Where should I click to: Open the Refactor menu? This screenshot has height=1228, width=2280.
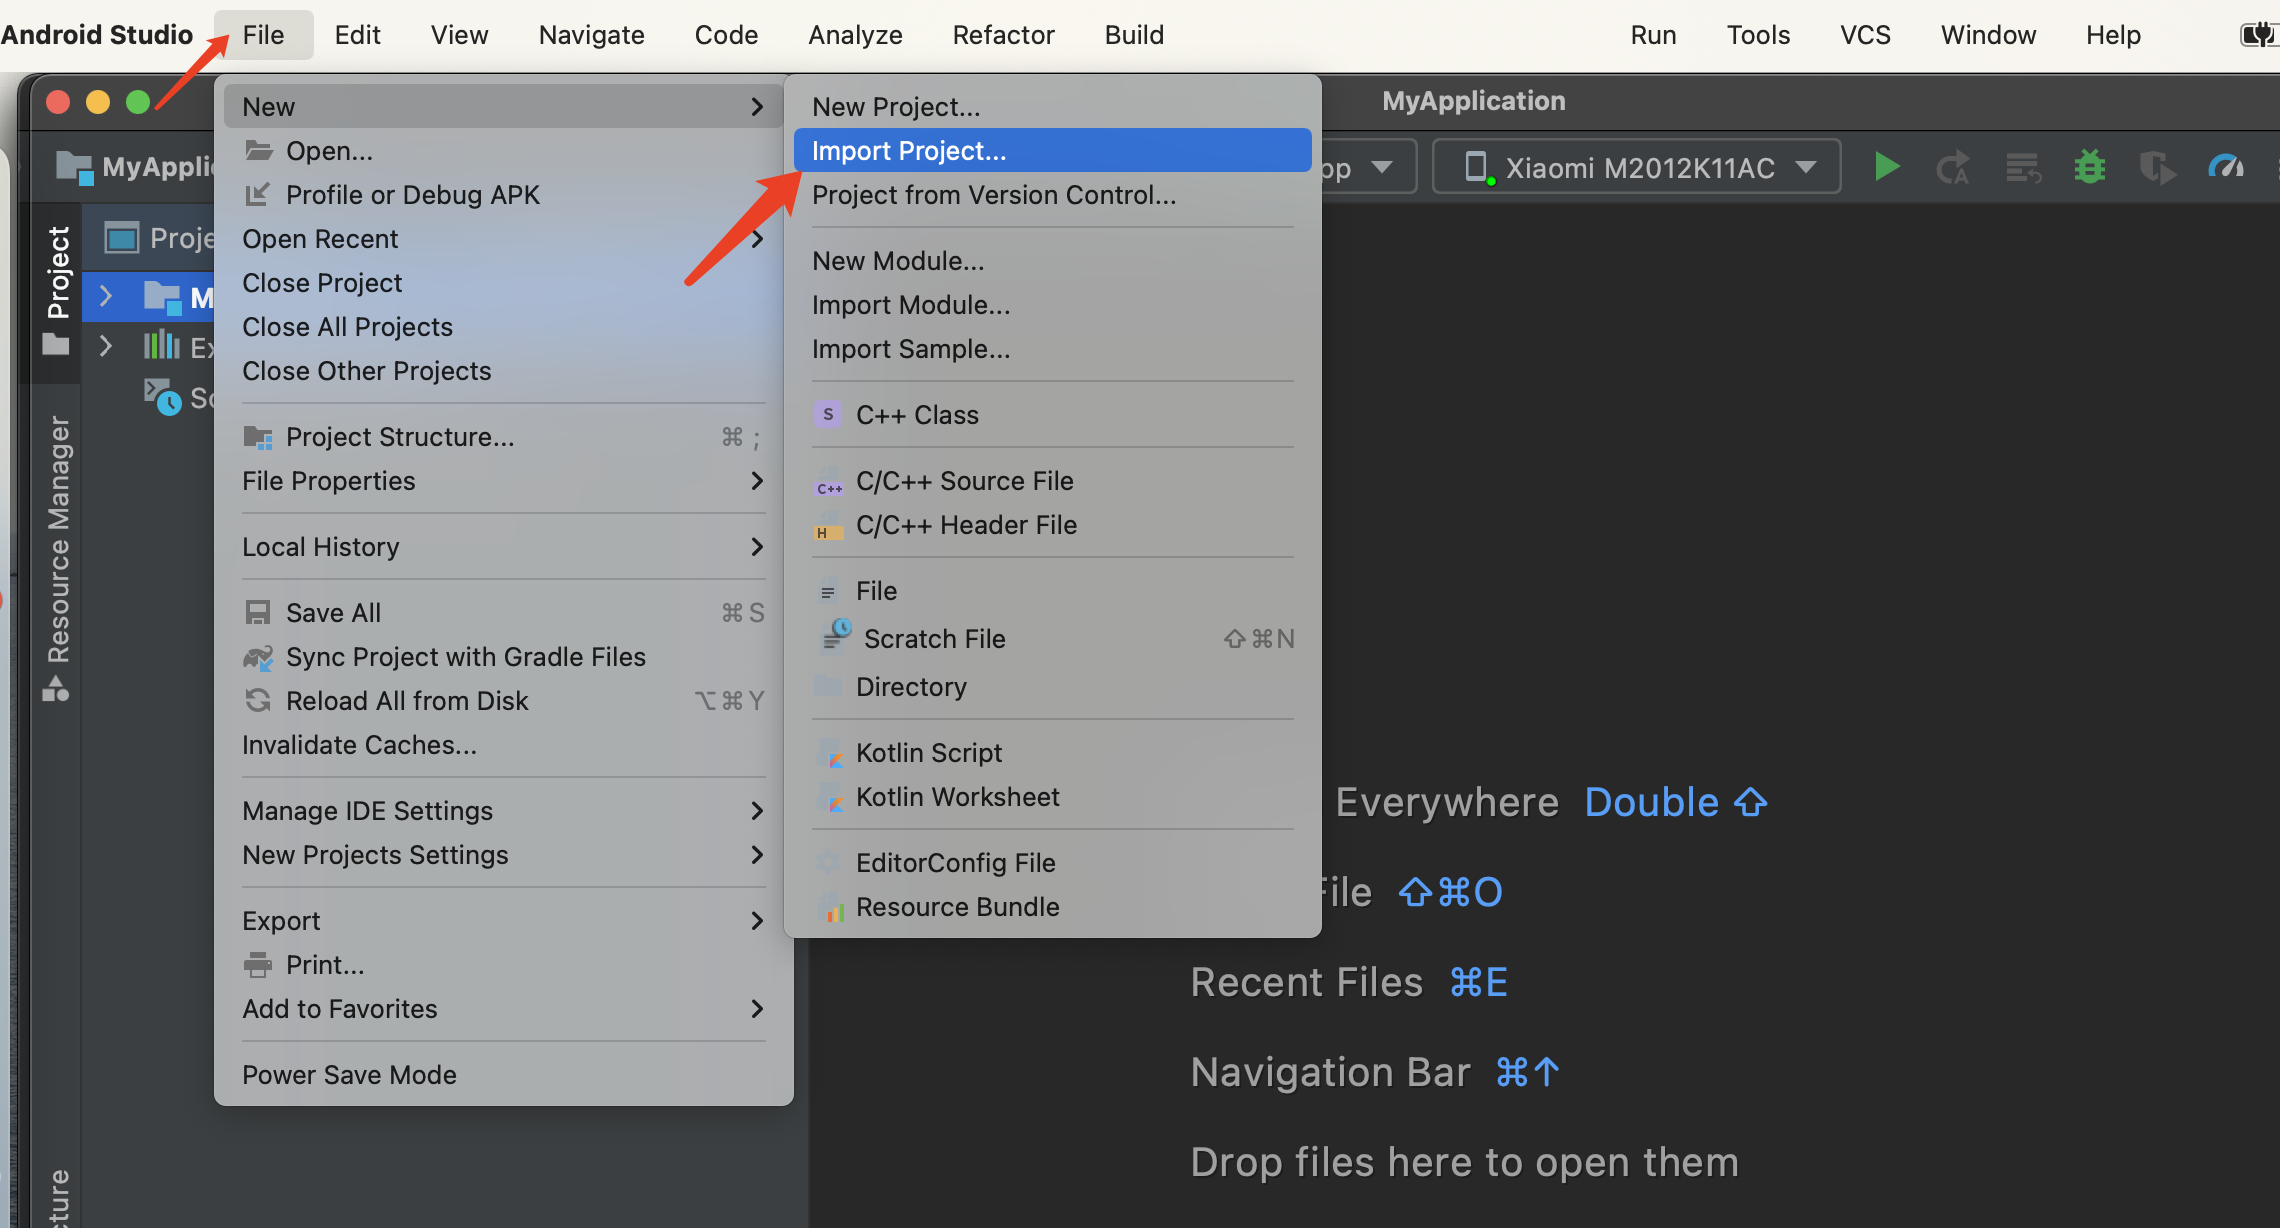1003,35
